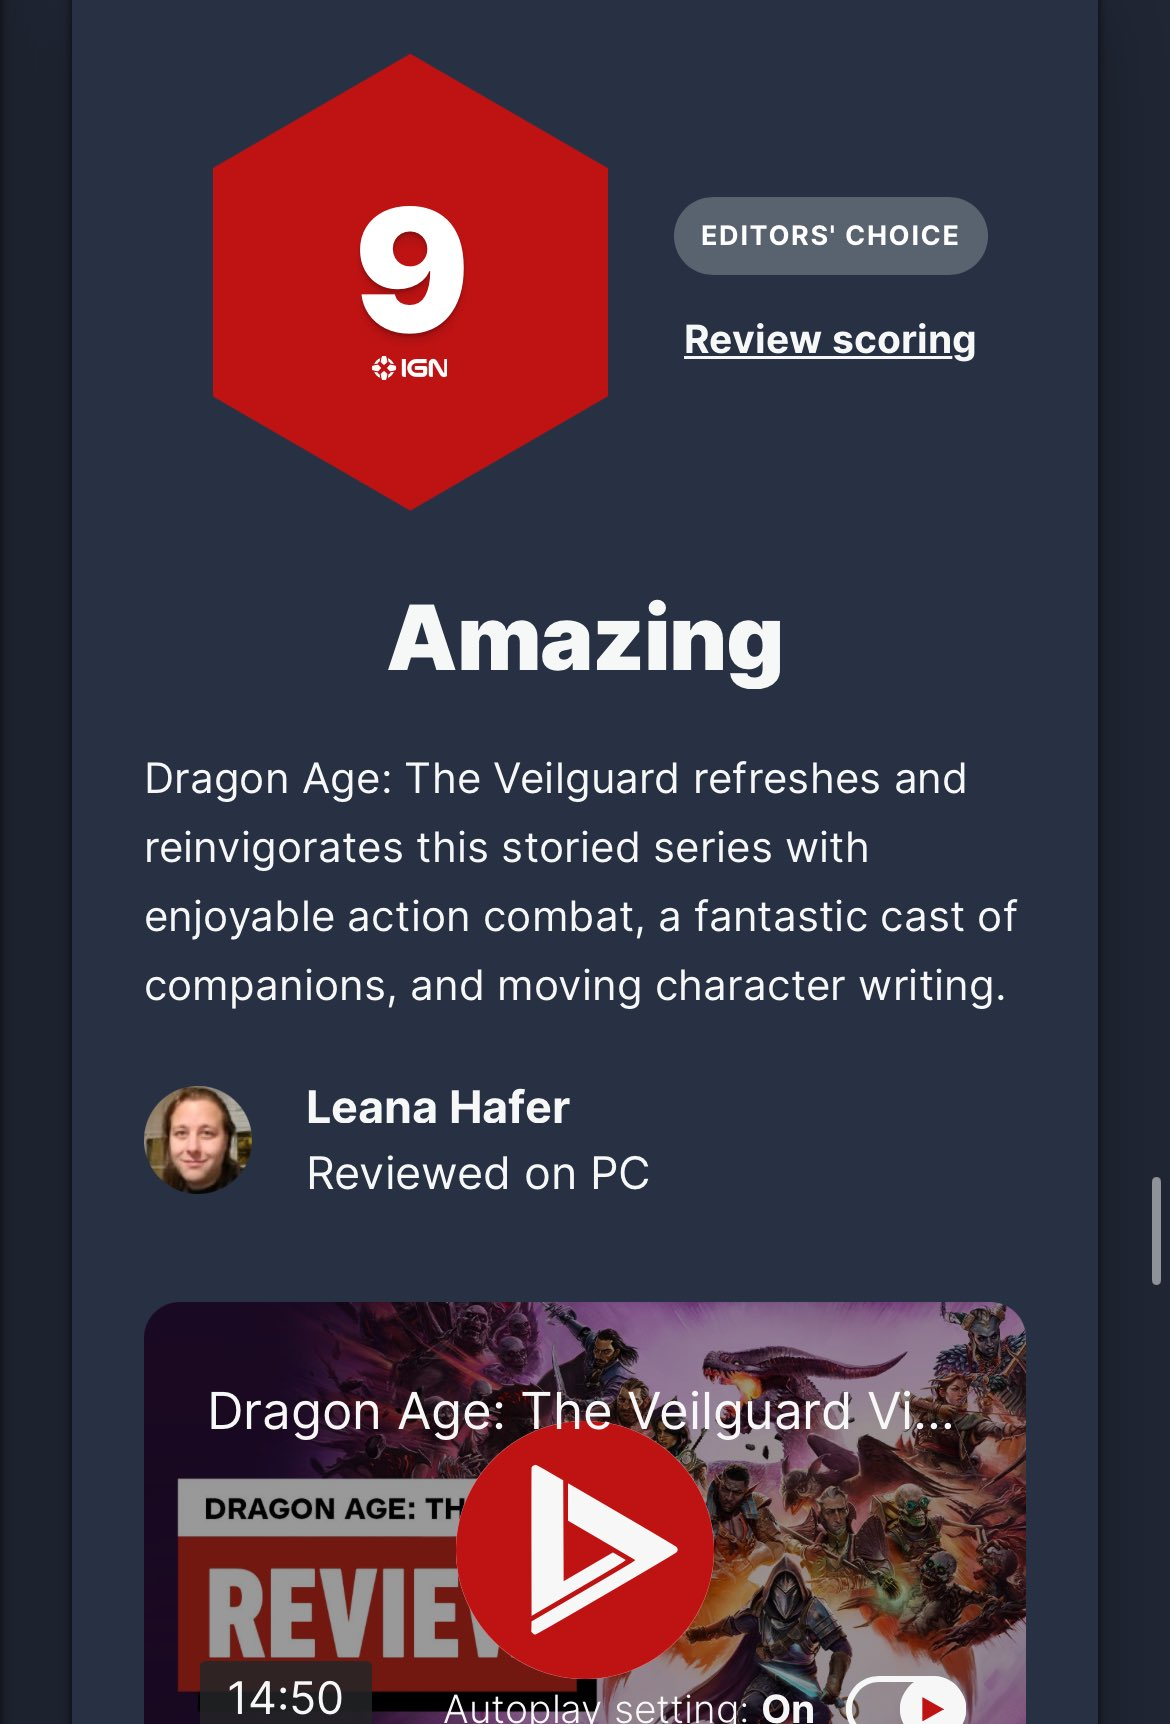Screen dimensions: 1170x1724
Task: Click the play triangle inside Autoplay toggle
Action: pos(932,1708)
